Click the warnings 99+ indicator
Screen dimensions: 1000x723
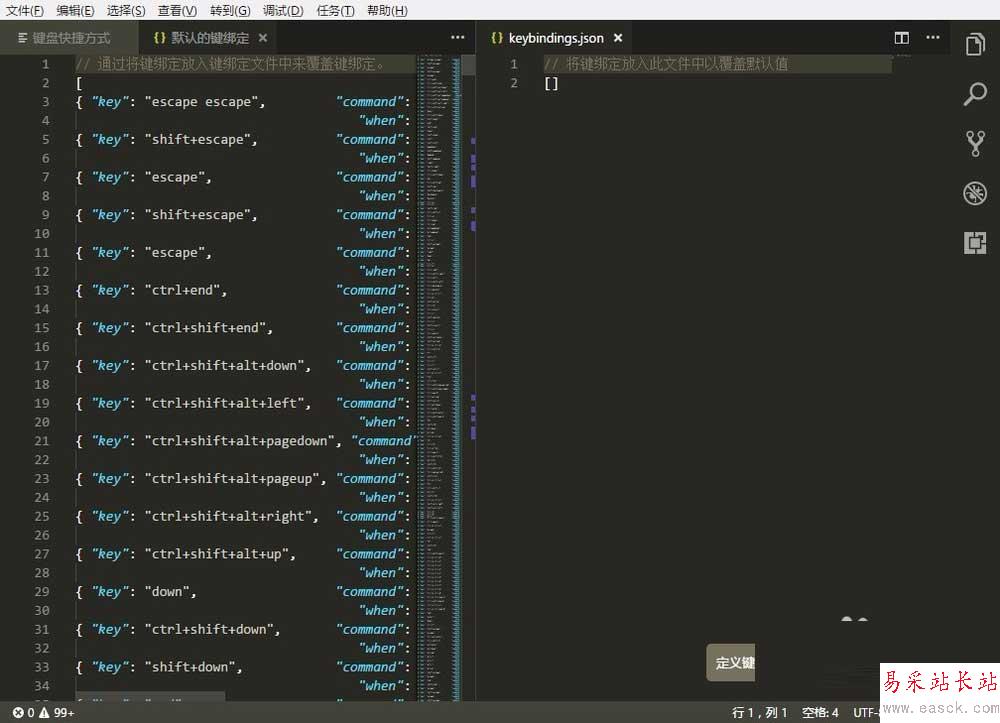tap(57, 713)
